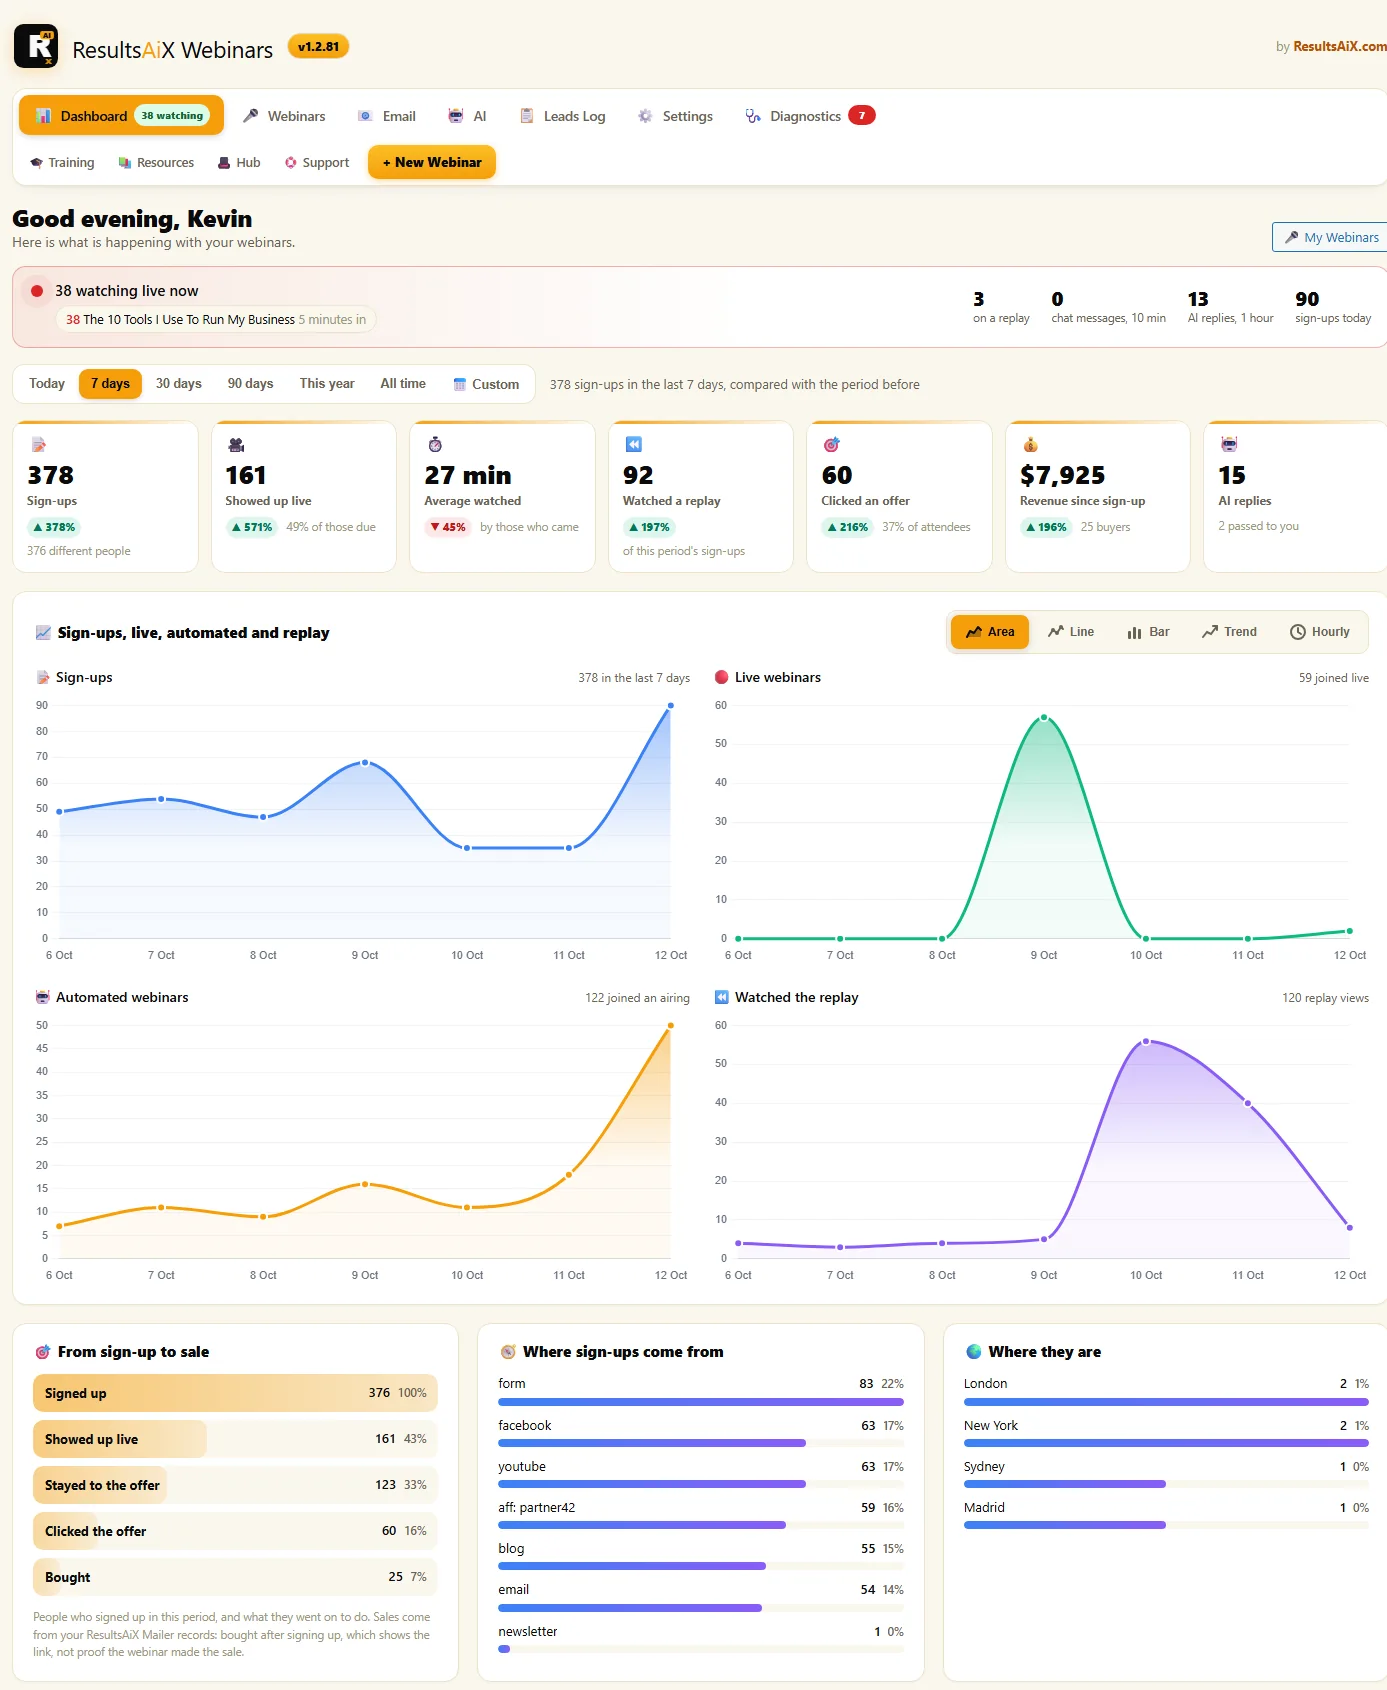This screenshot has height=1690, width=1387.
Task: Click the ResultsAiX logo icon
Action: point(36,46)
